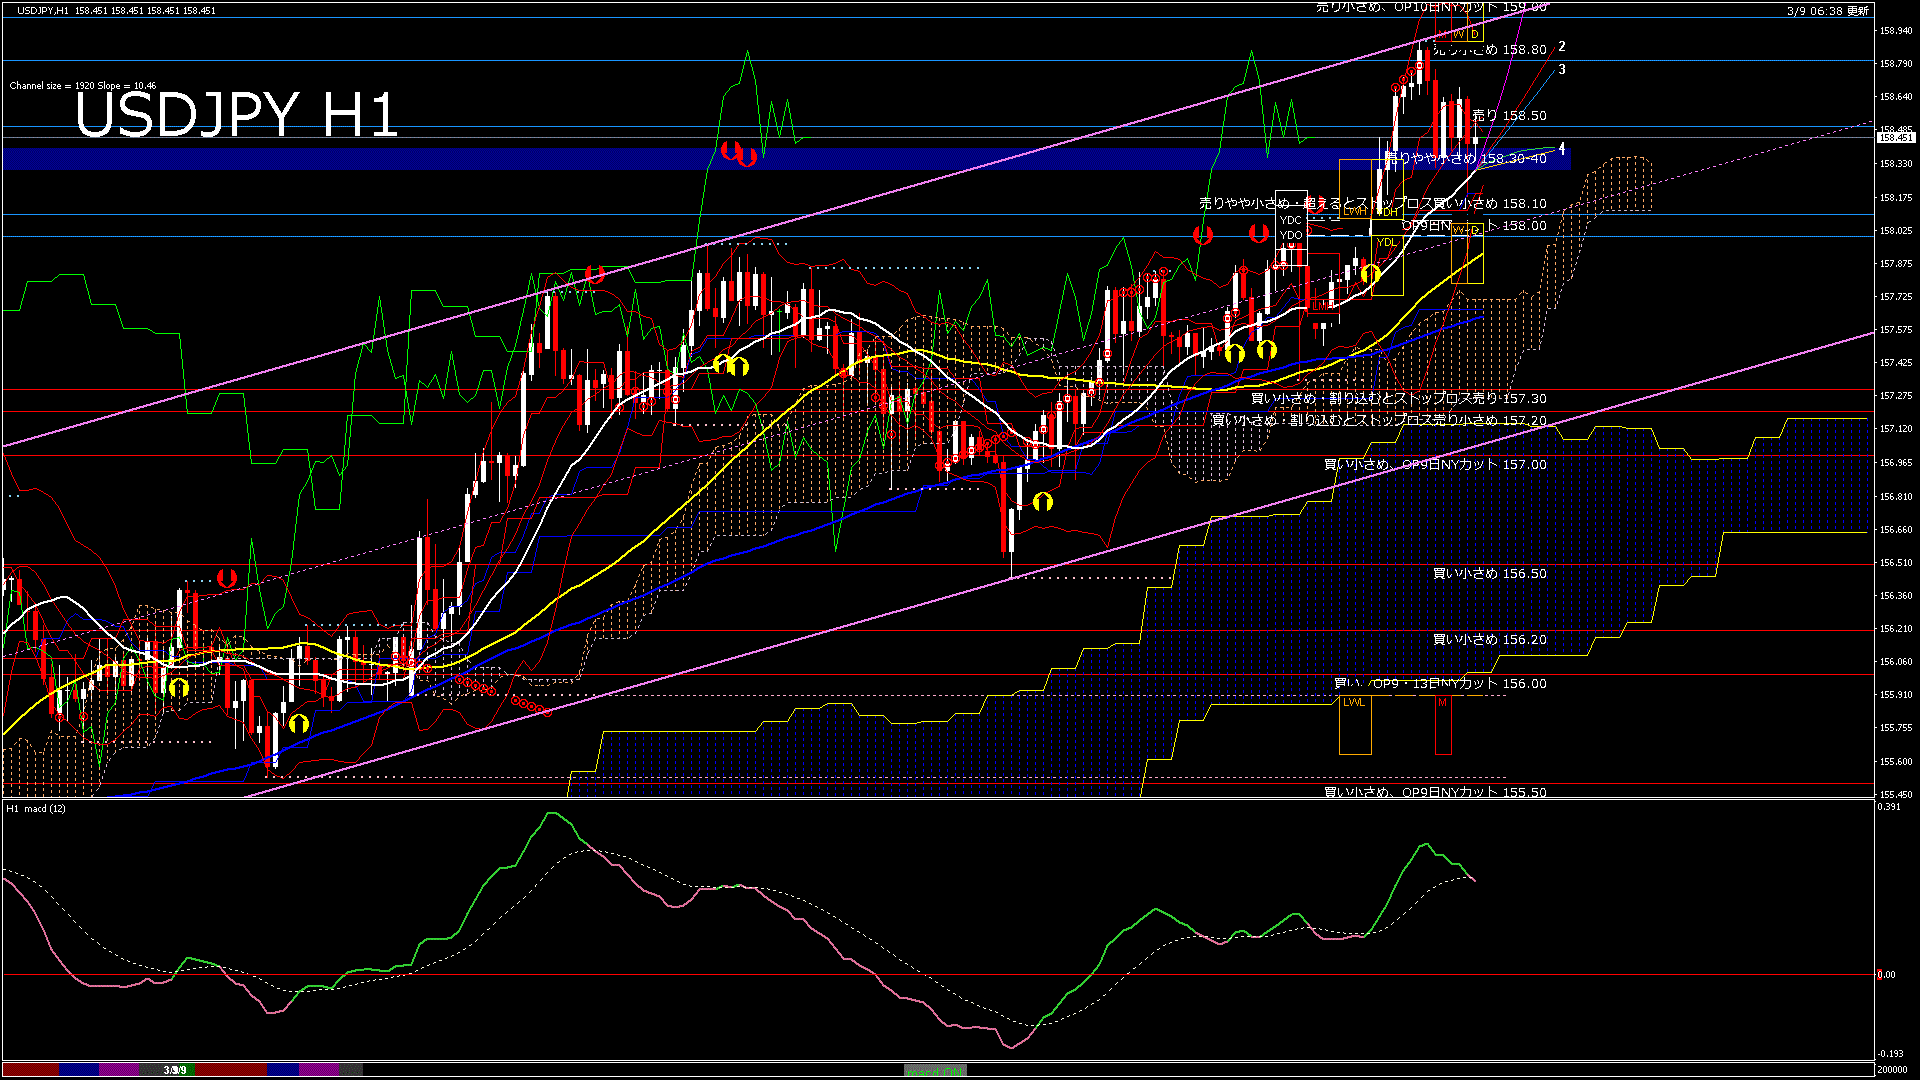Viewport: 1920px width, 1080px height.
Task: Click the red down arrow near 156.50
Action: point(227,578)
